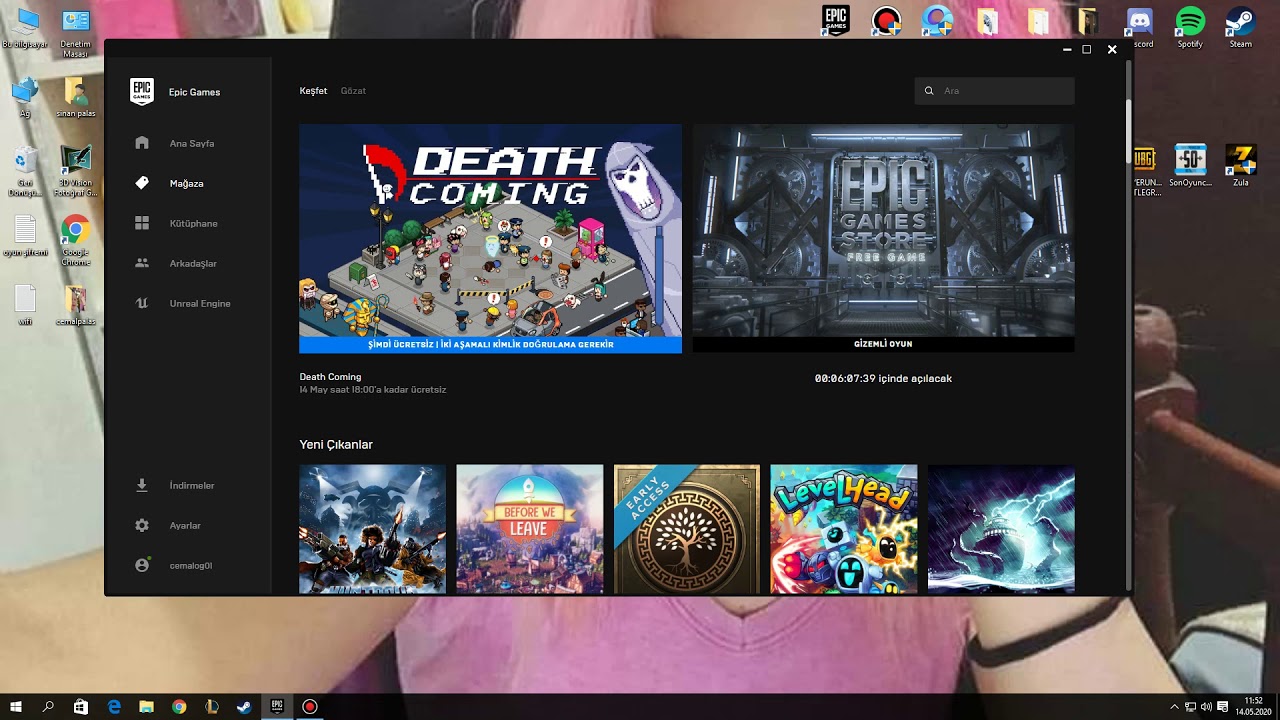Viewport: 1280px width, 720px height.
Task: Open the oyun şifremi file on the desktop
Action: pos(25,236)
